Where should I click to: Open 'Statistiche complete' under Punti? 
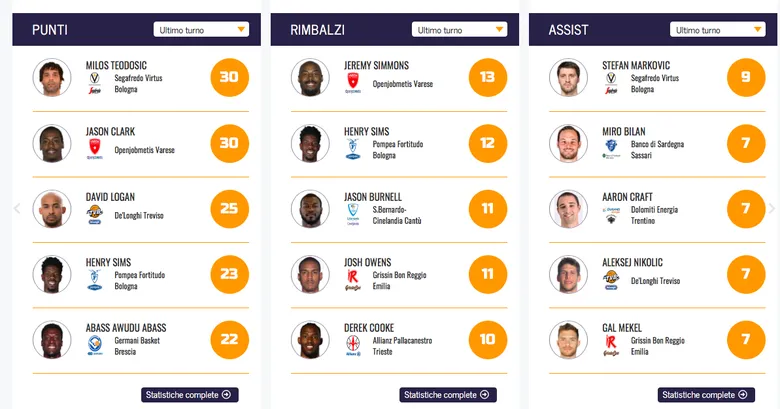pos(190,395)
